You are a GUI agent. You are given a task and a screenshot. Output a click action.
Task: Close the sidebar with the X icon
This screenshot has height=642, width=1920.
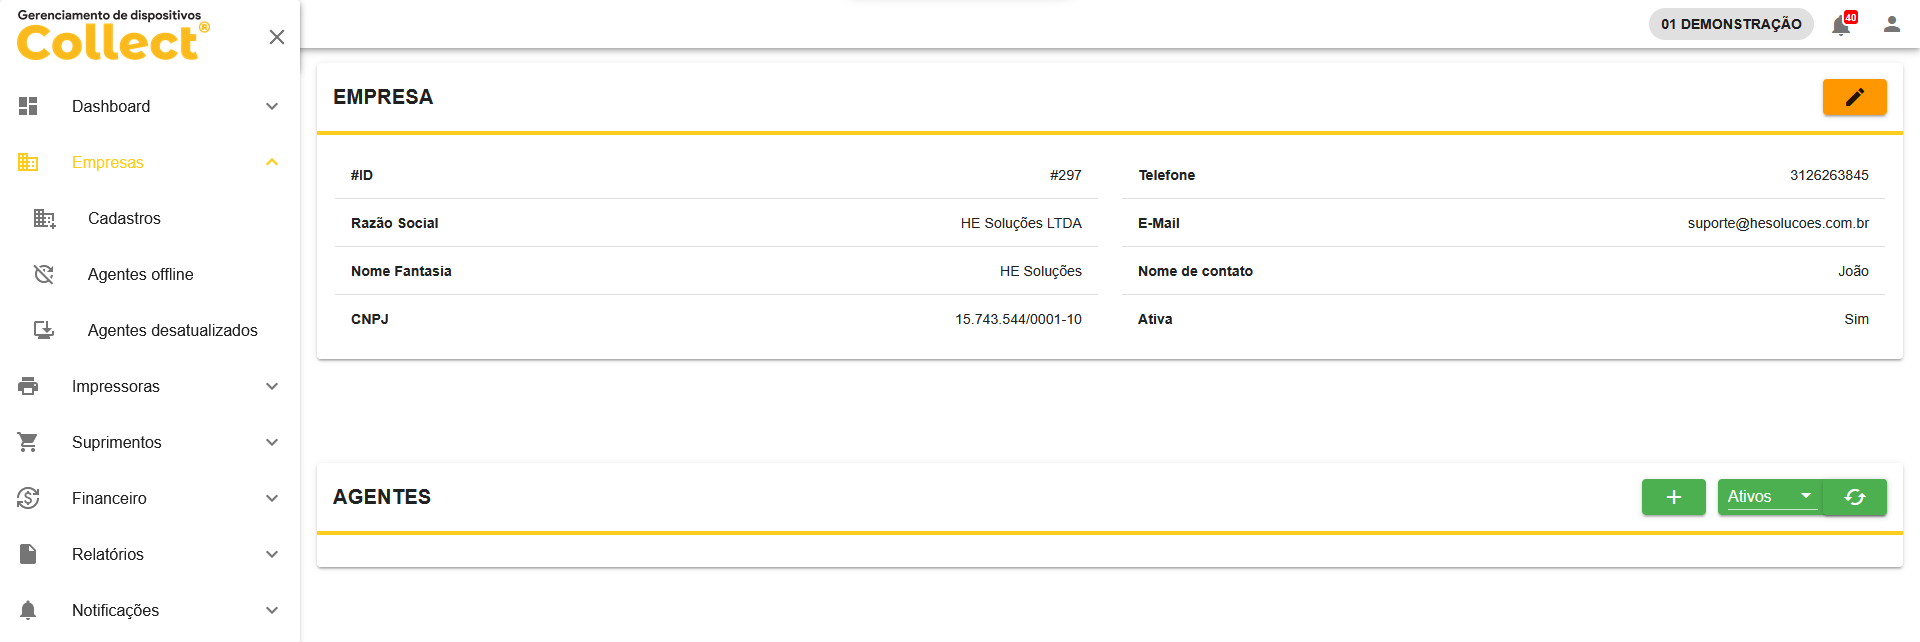(x=277, y=37)
